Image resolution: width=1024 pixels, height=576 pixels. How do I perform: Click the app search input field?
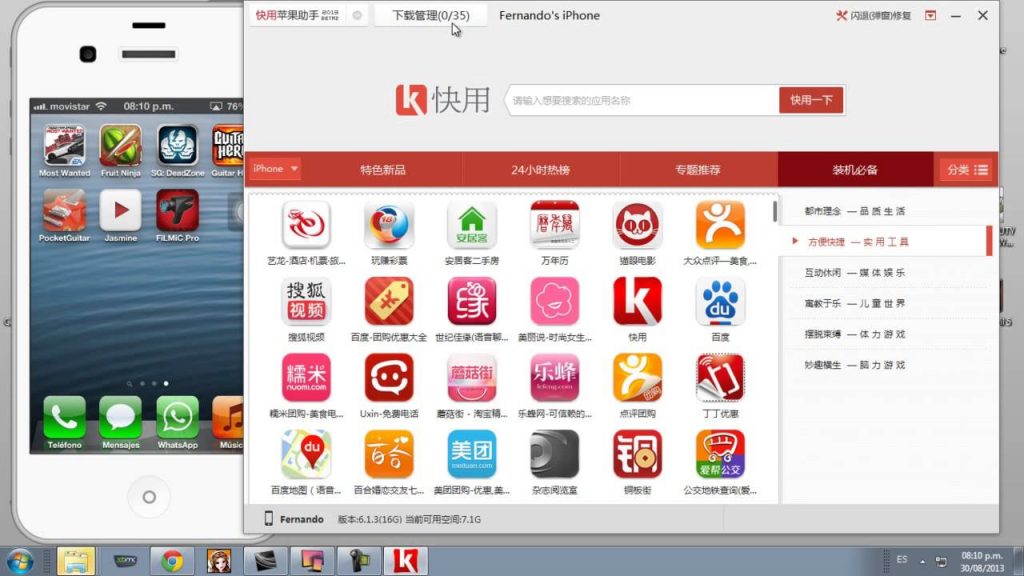[643, 101]
